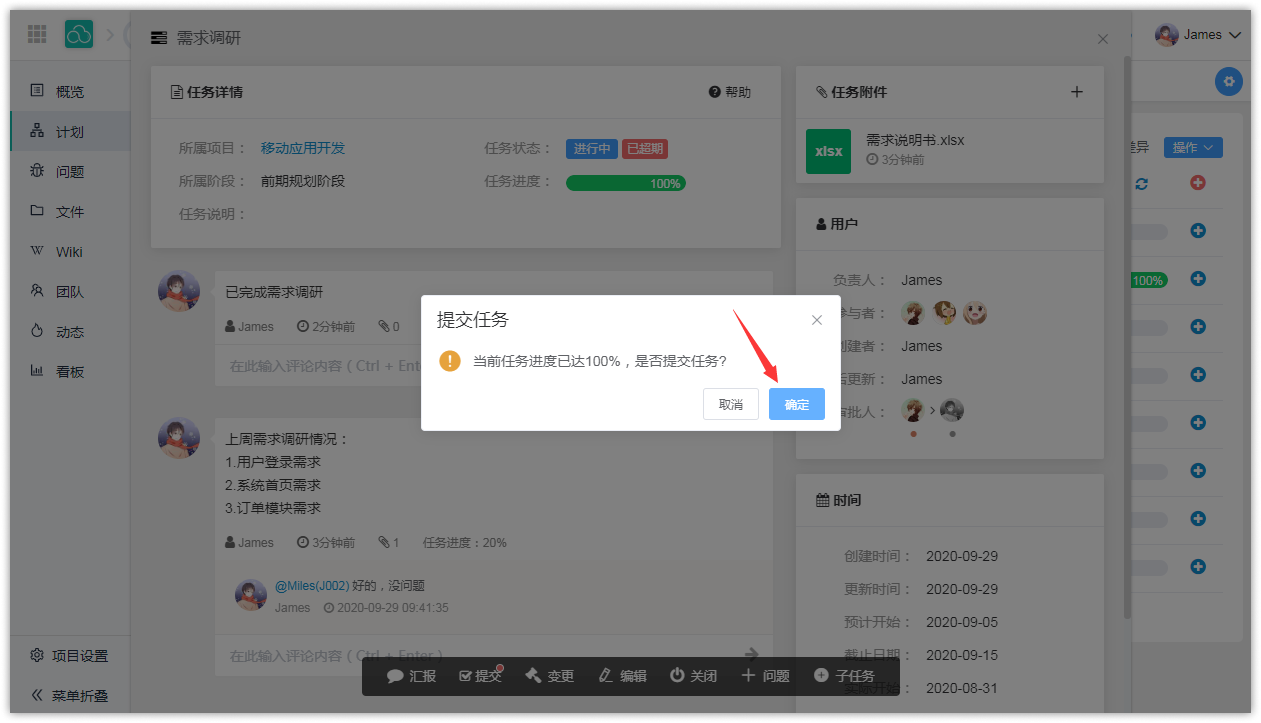Viewport: 1261px width, 723px height.
Task: Open the 计划 sidebar item
Action: tap(70, 131)
